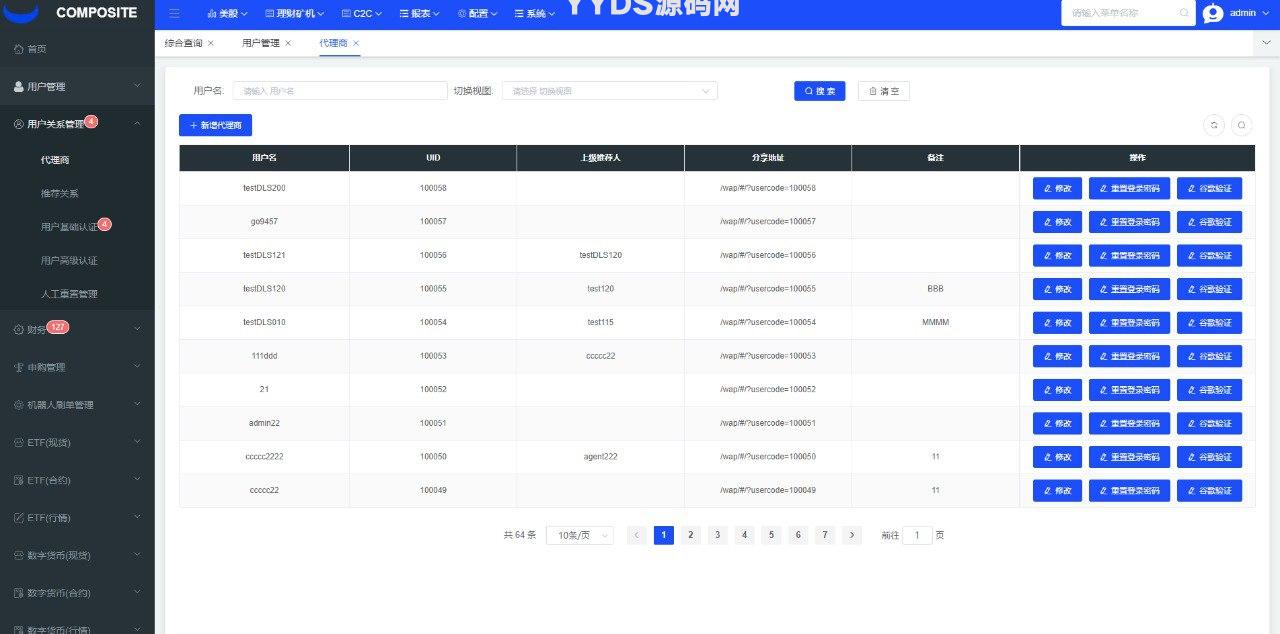This screenshot has width=1280, height=634.
Task: Close the 用户管理 tab
Action: 288,43
